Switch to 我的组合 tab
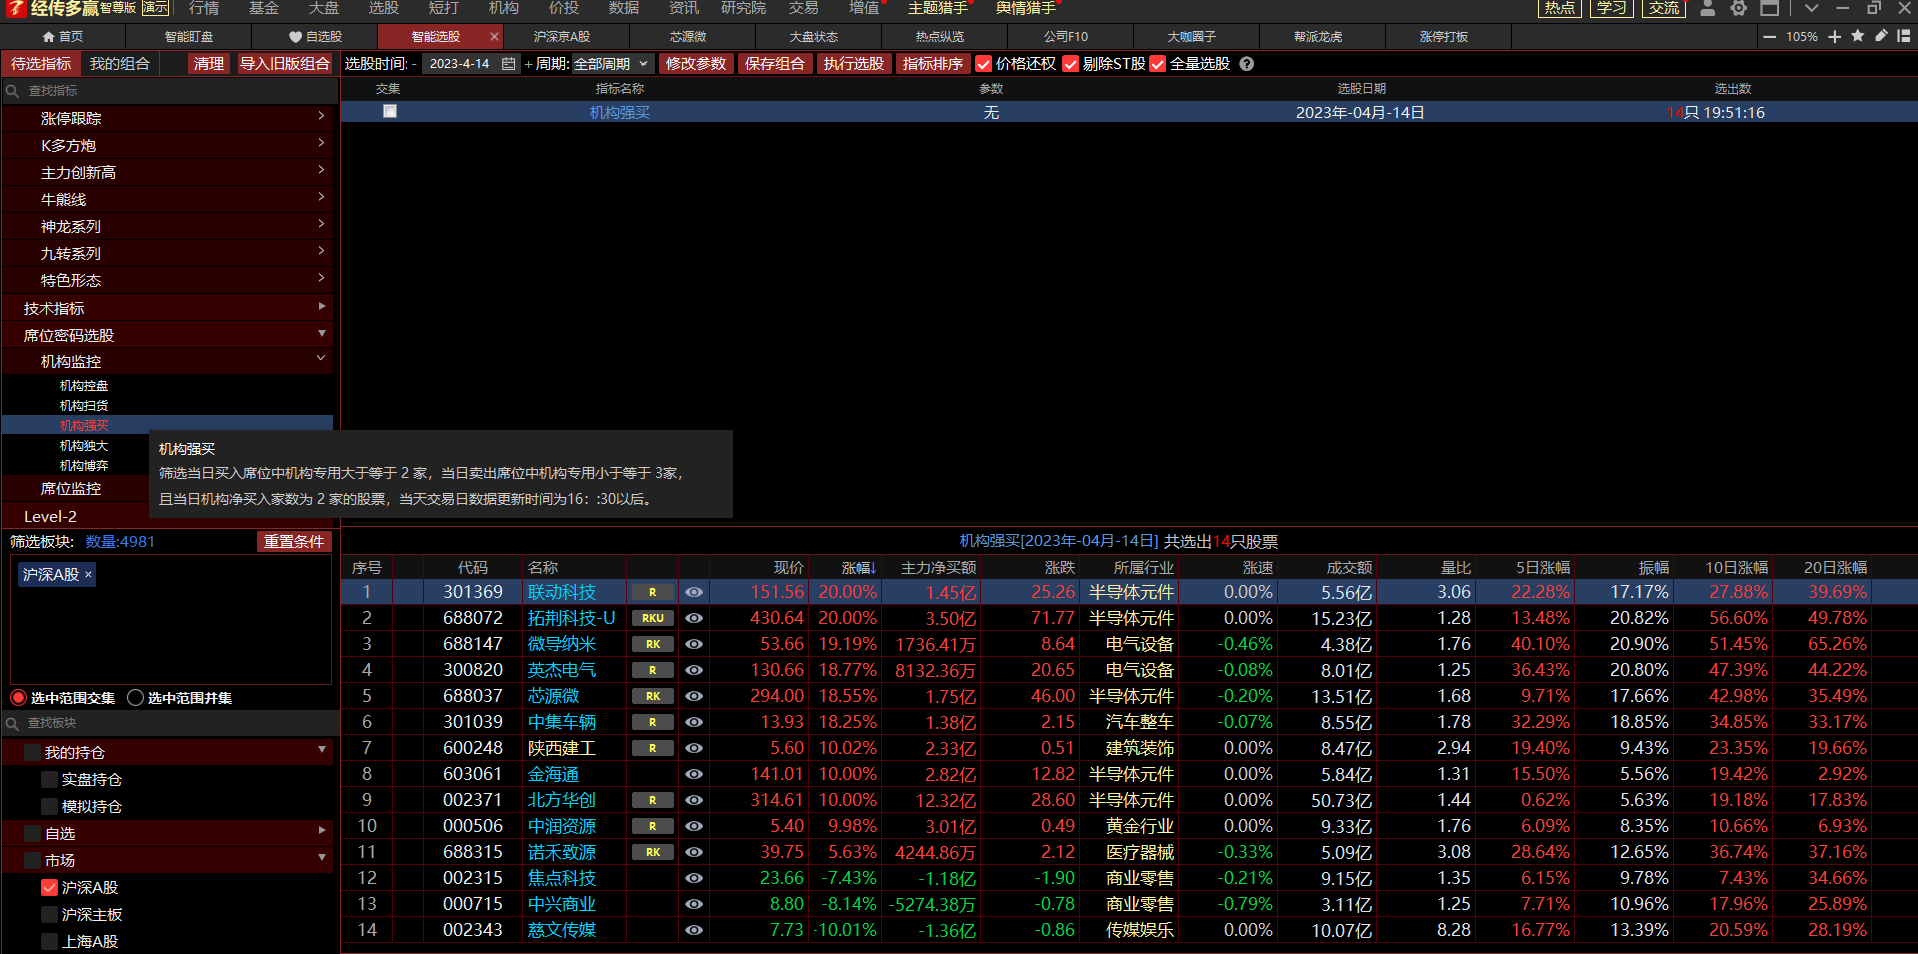 click(x=120, y=64)
